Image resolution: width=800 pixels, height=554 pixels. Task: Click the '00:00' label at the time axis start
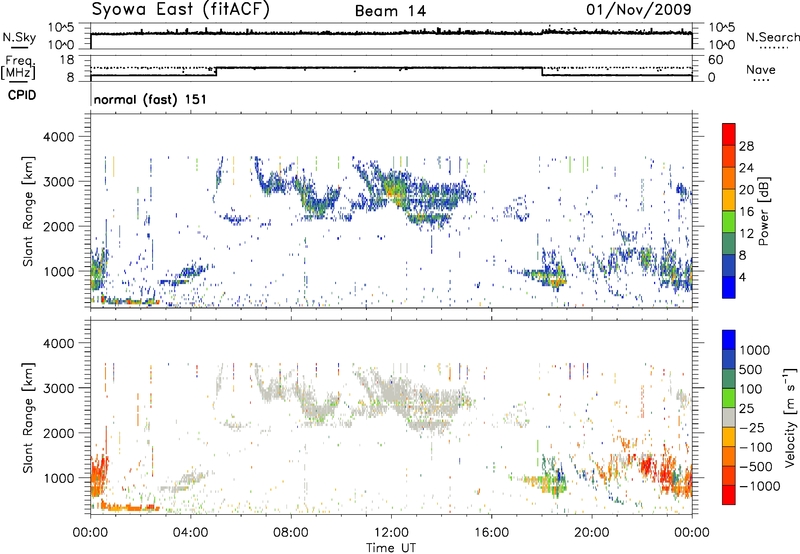[x=90, y=533]
